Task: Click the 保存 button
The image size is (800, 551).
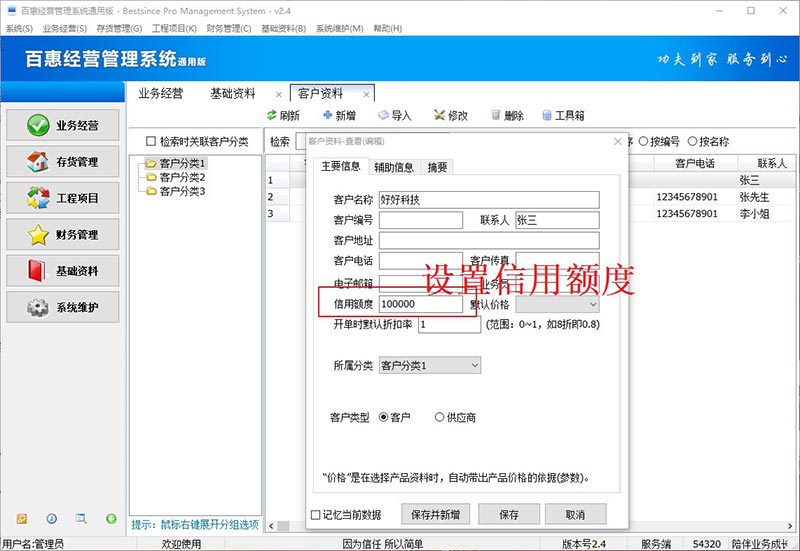Action: pyautogui.click(x=509, y=514)
